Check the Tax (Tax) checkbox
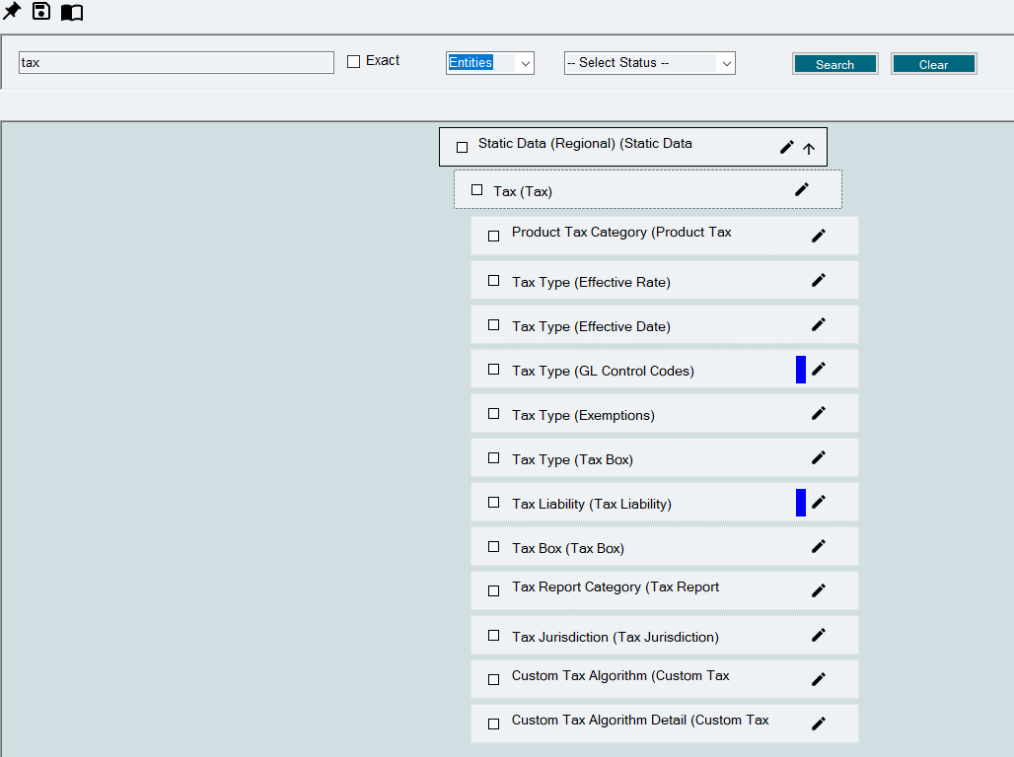Image resolution: width=1014 pixels, height=757 pixels. point(477,190)
